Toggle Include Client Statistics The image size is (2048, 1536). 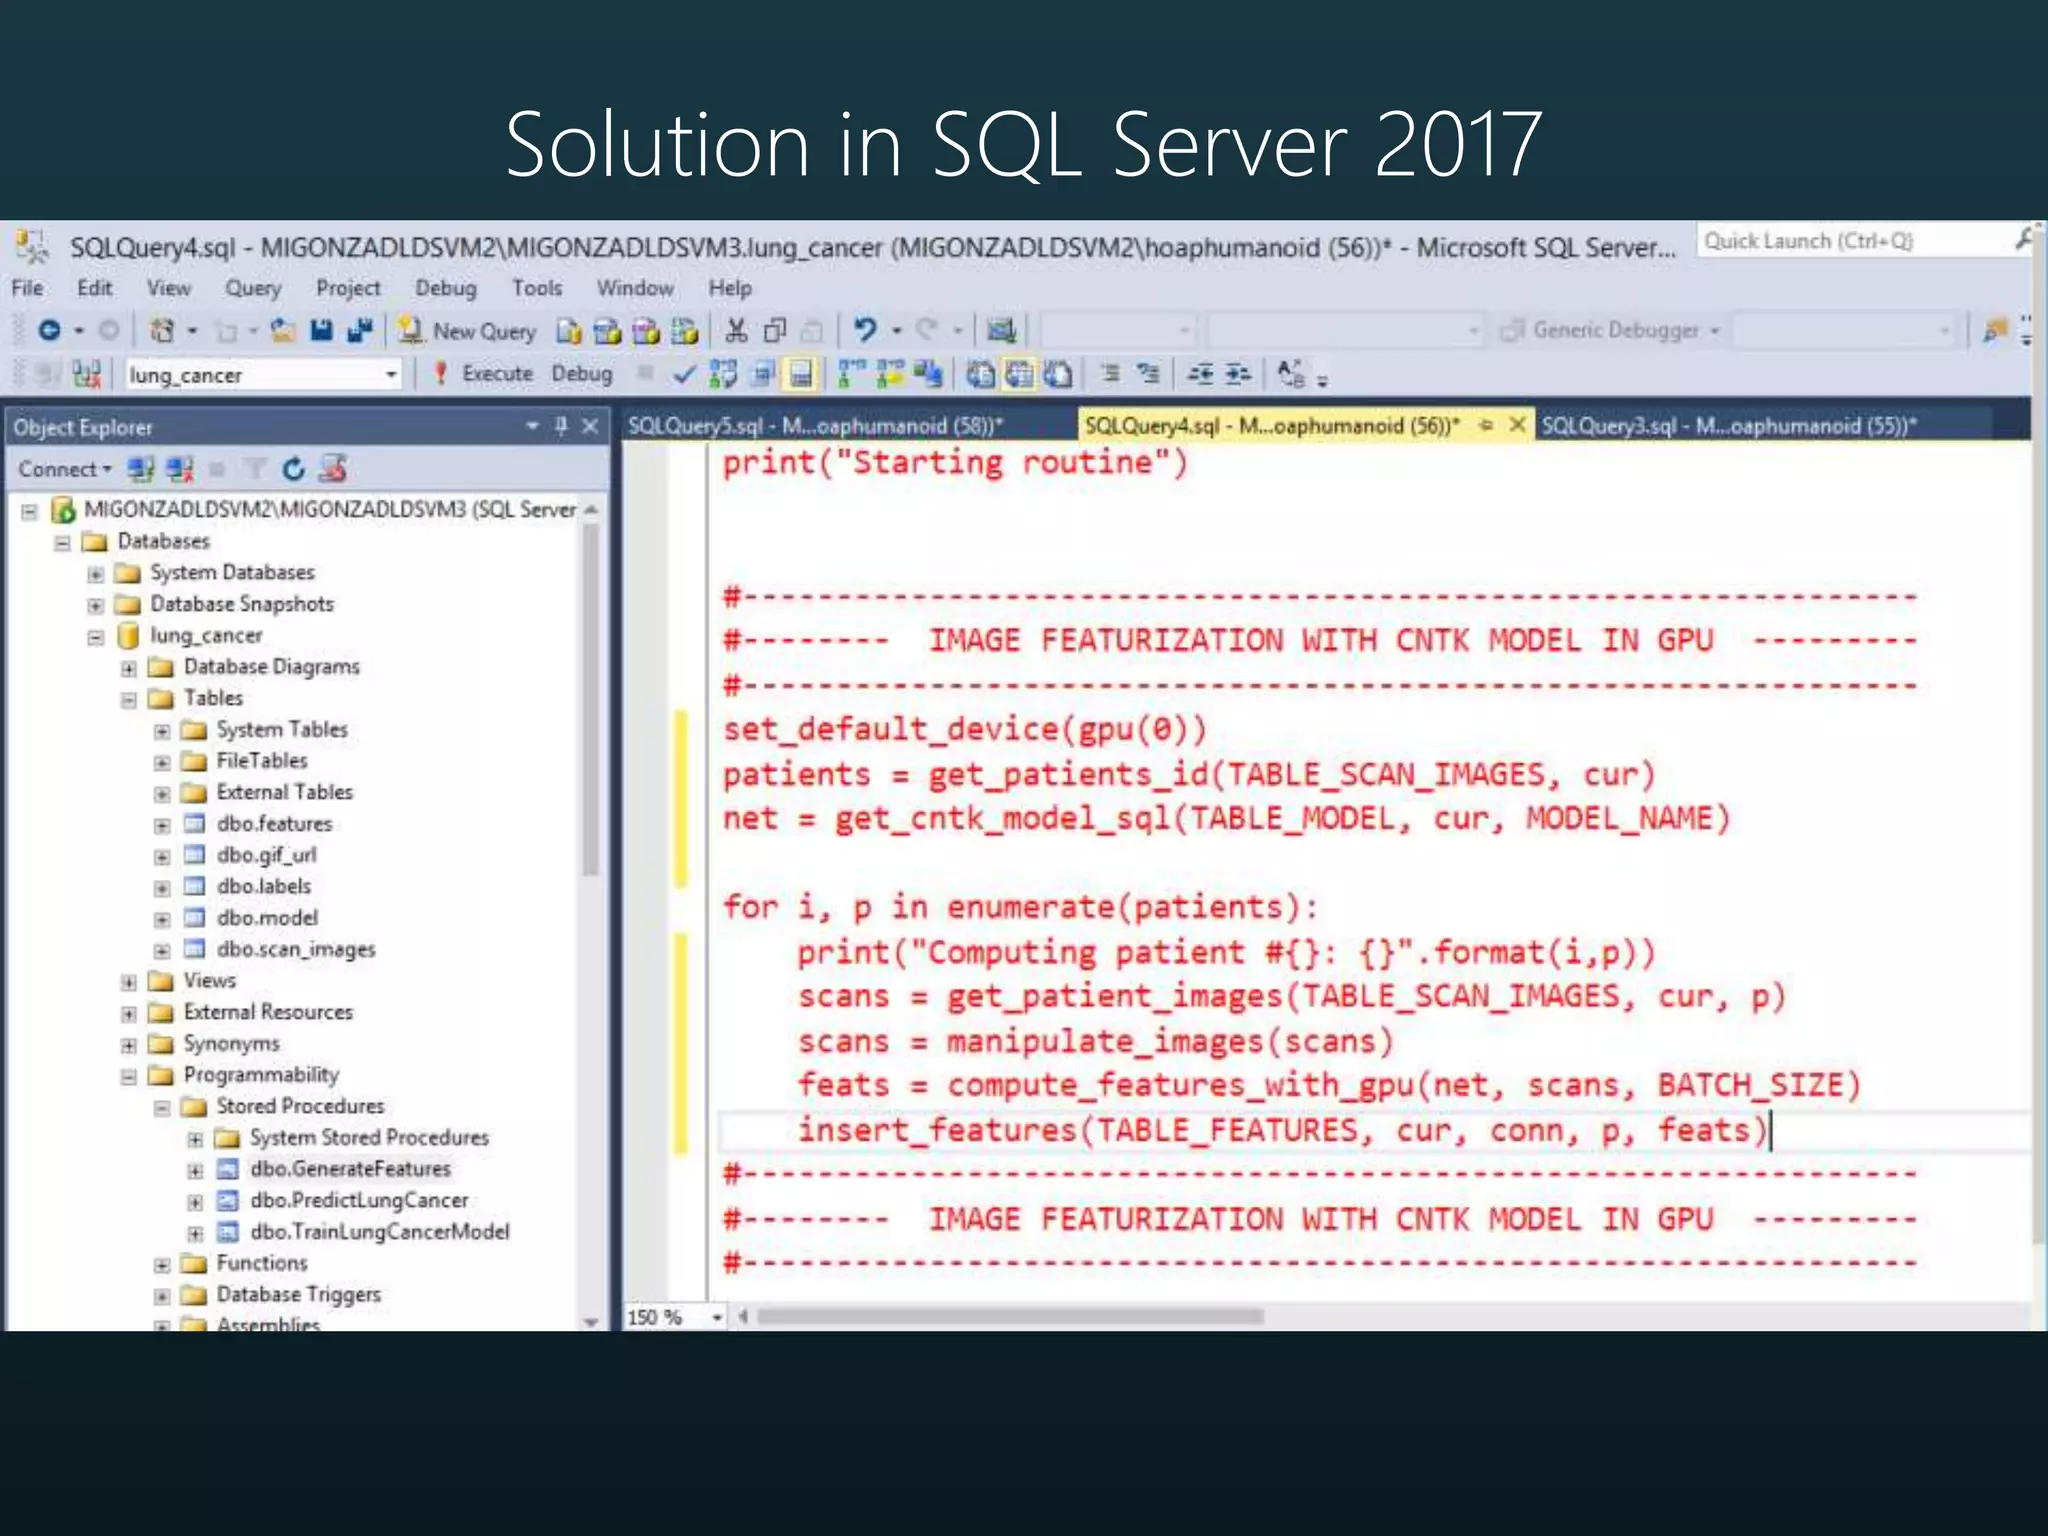928,375
